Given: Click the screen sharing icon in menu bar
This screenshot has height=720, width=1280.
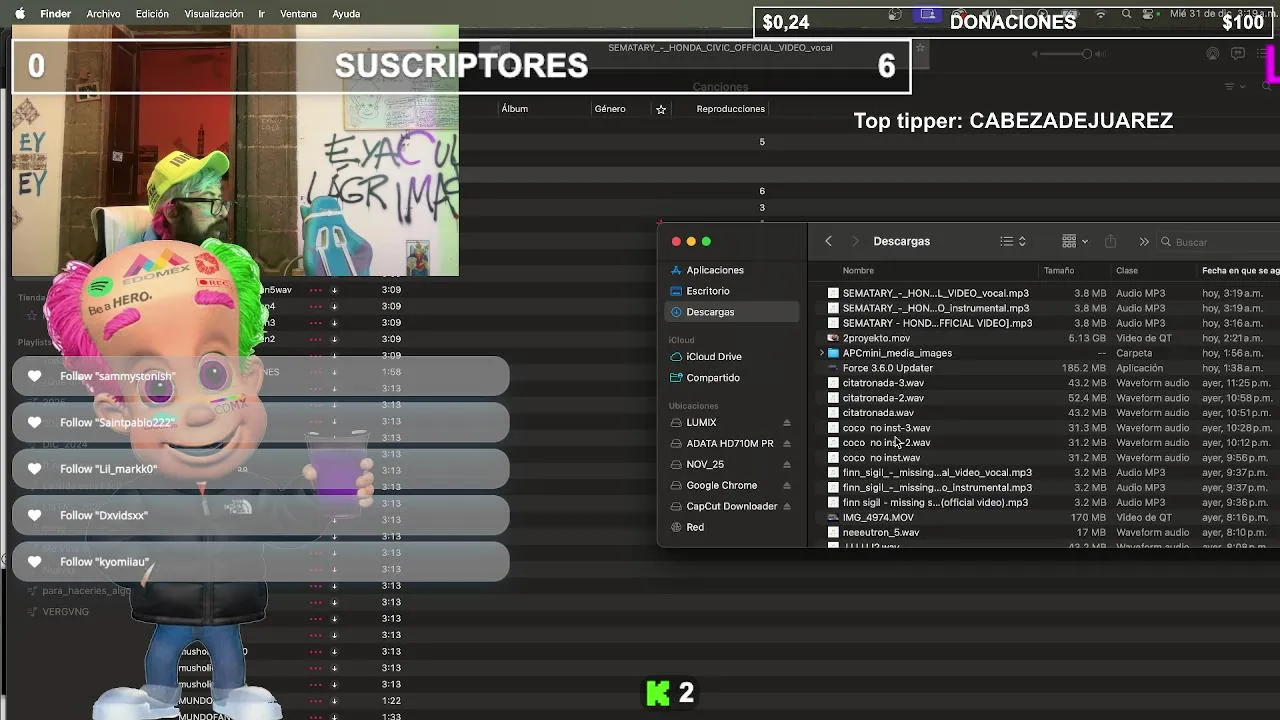Looking at the screenshot, I should [x=928, y=14].
